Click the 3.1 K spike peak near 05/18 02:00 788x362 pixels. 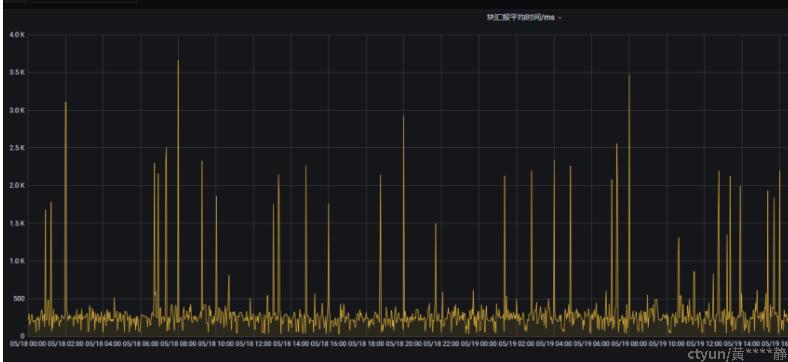pos(65,103)
